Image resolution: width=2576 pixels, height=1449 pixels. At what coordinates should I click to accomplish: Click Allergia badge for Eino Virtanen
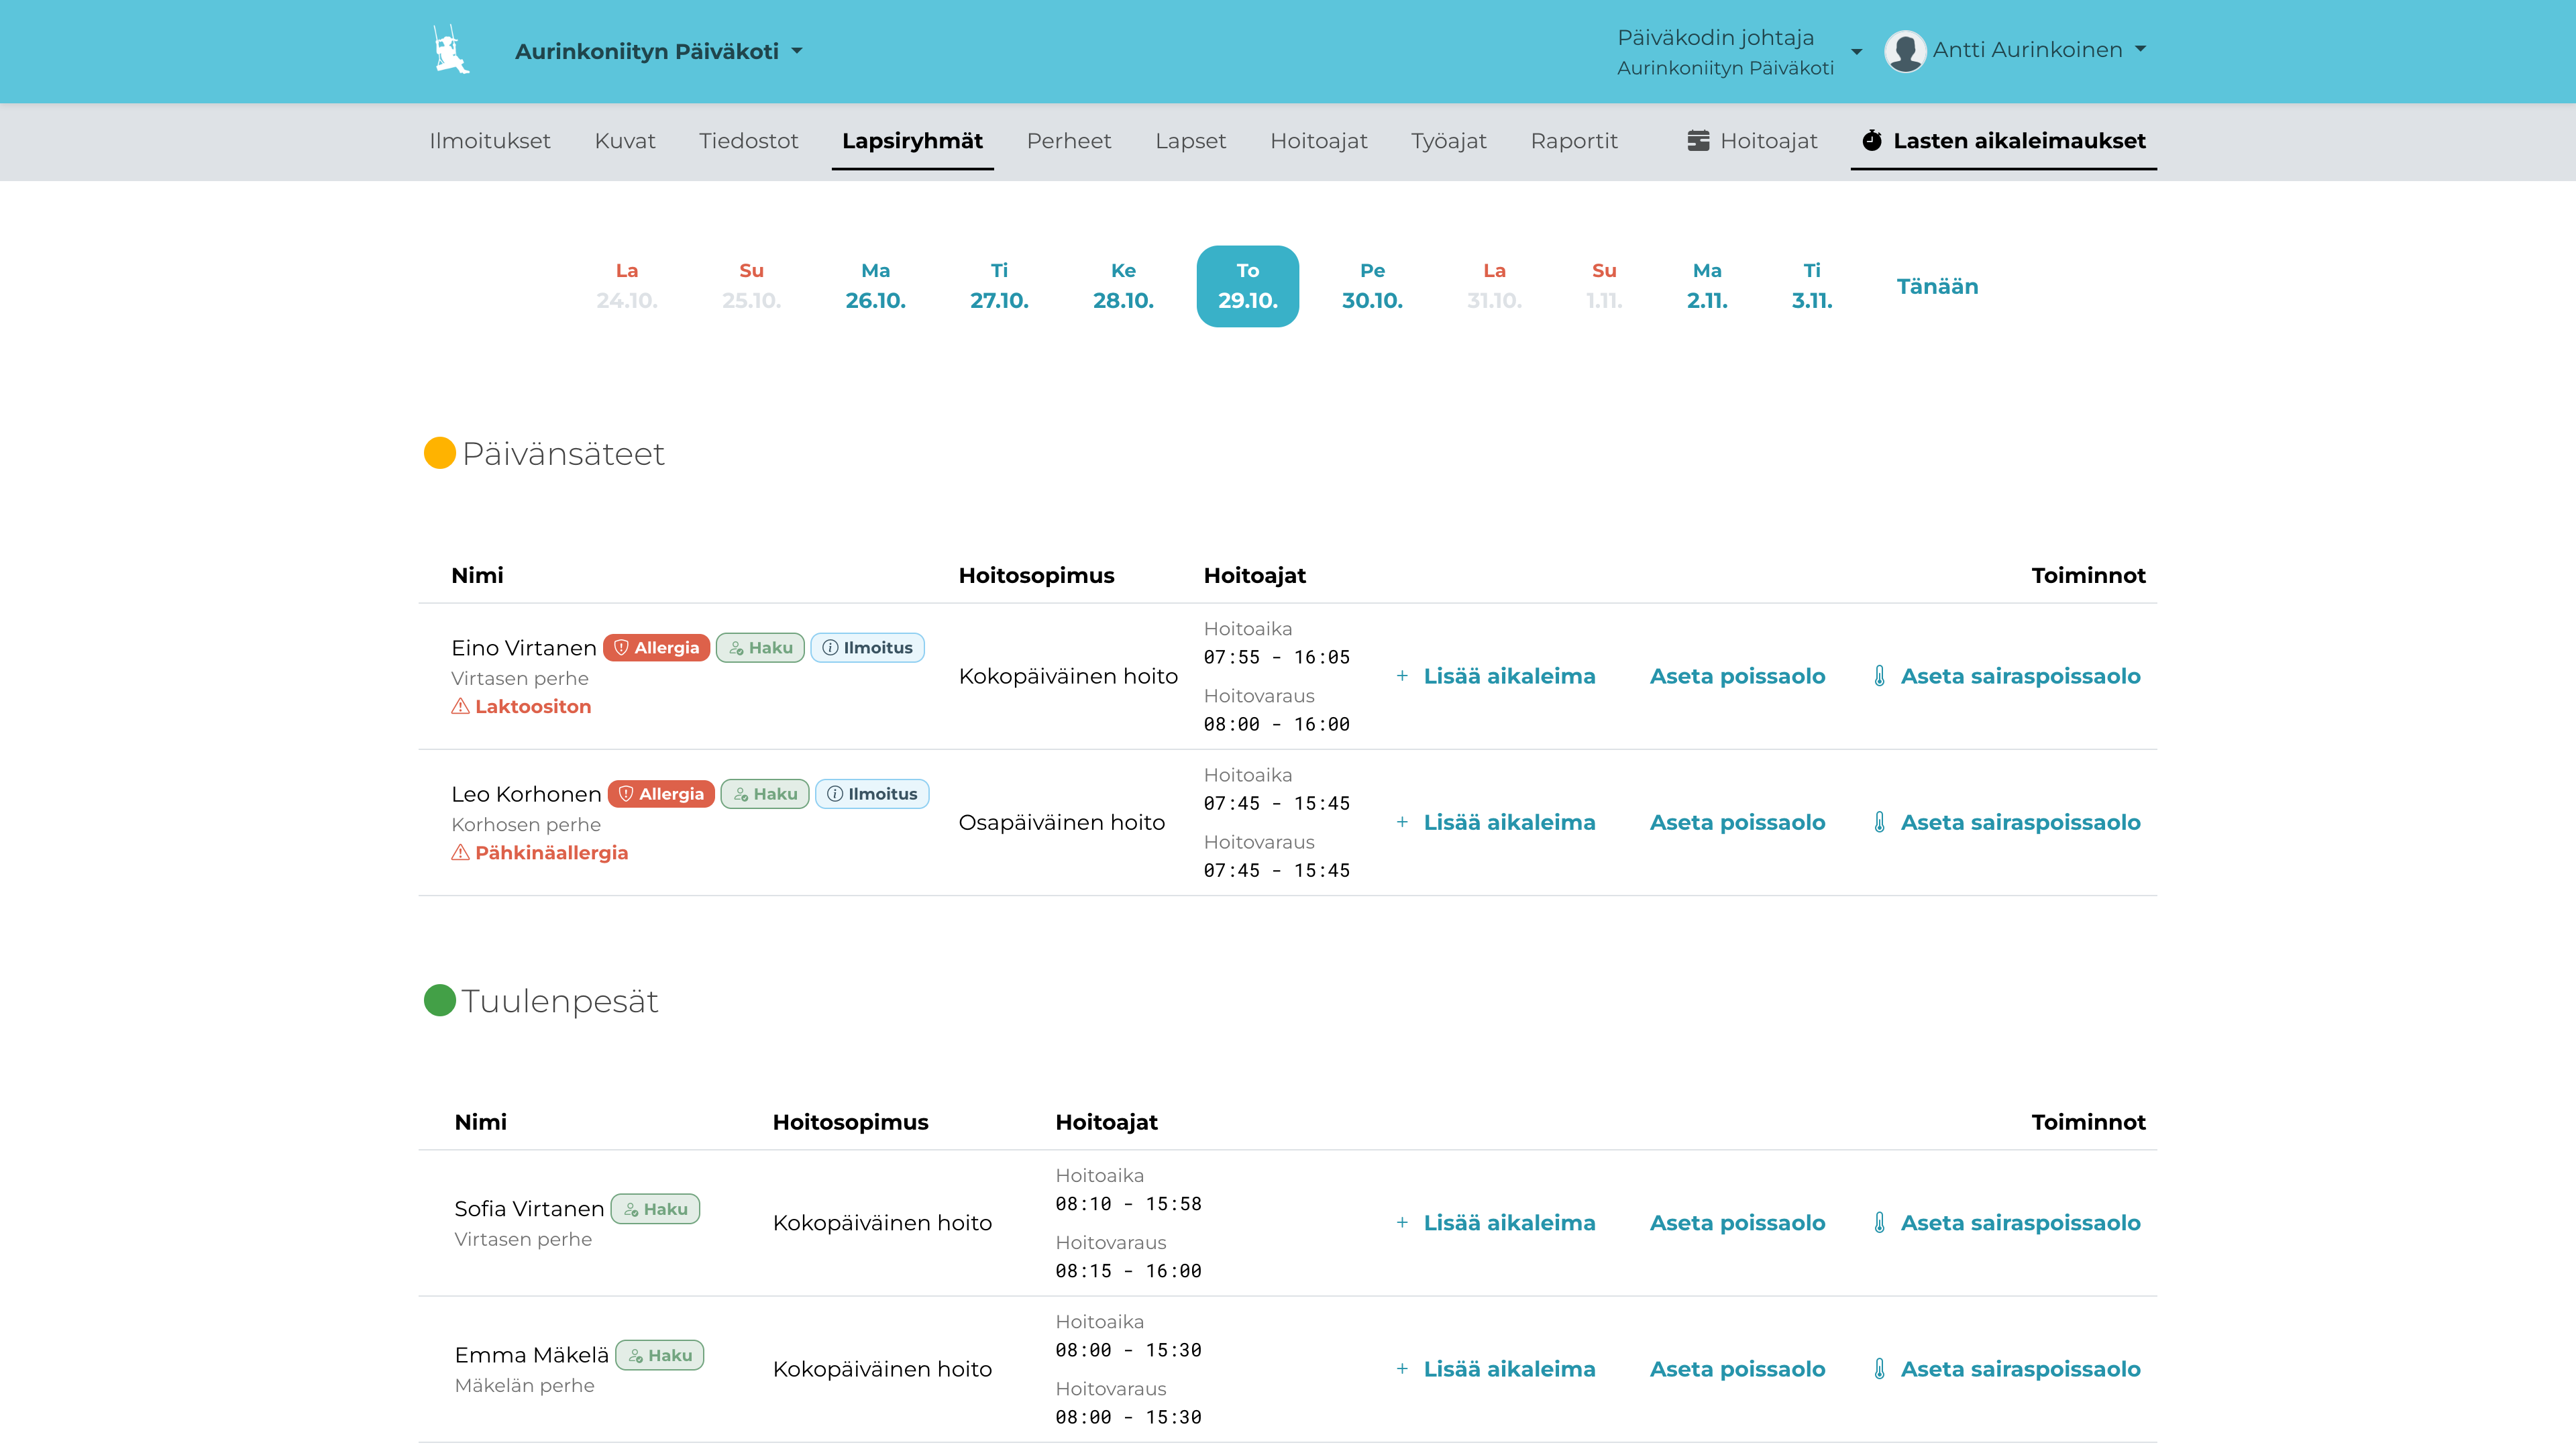(657, 648)
